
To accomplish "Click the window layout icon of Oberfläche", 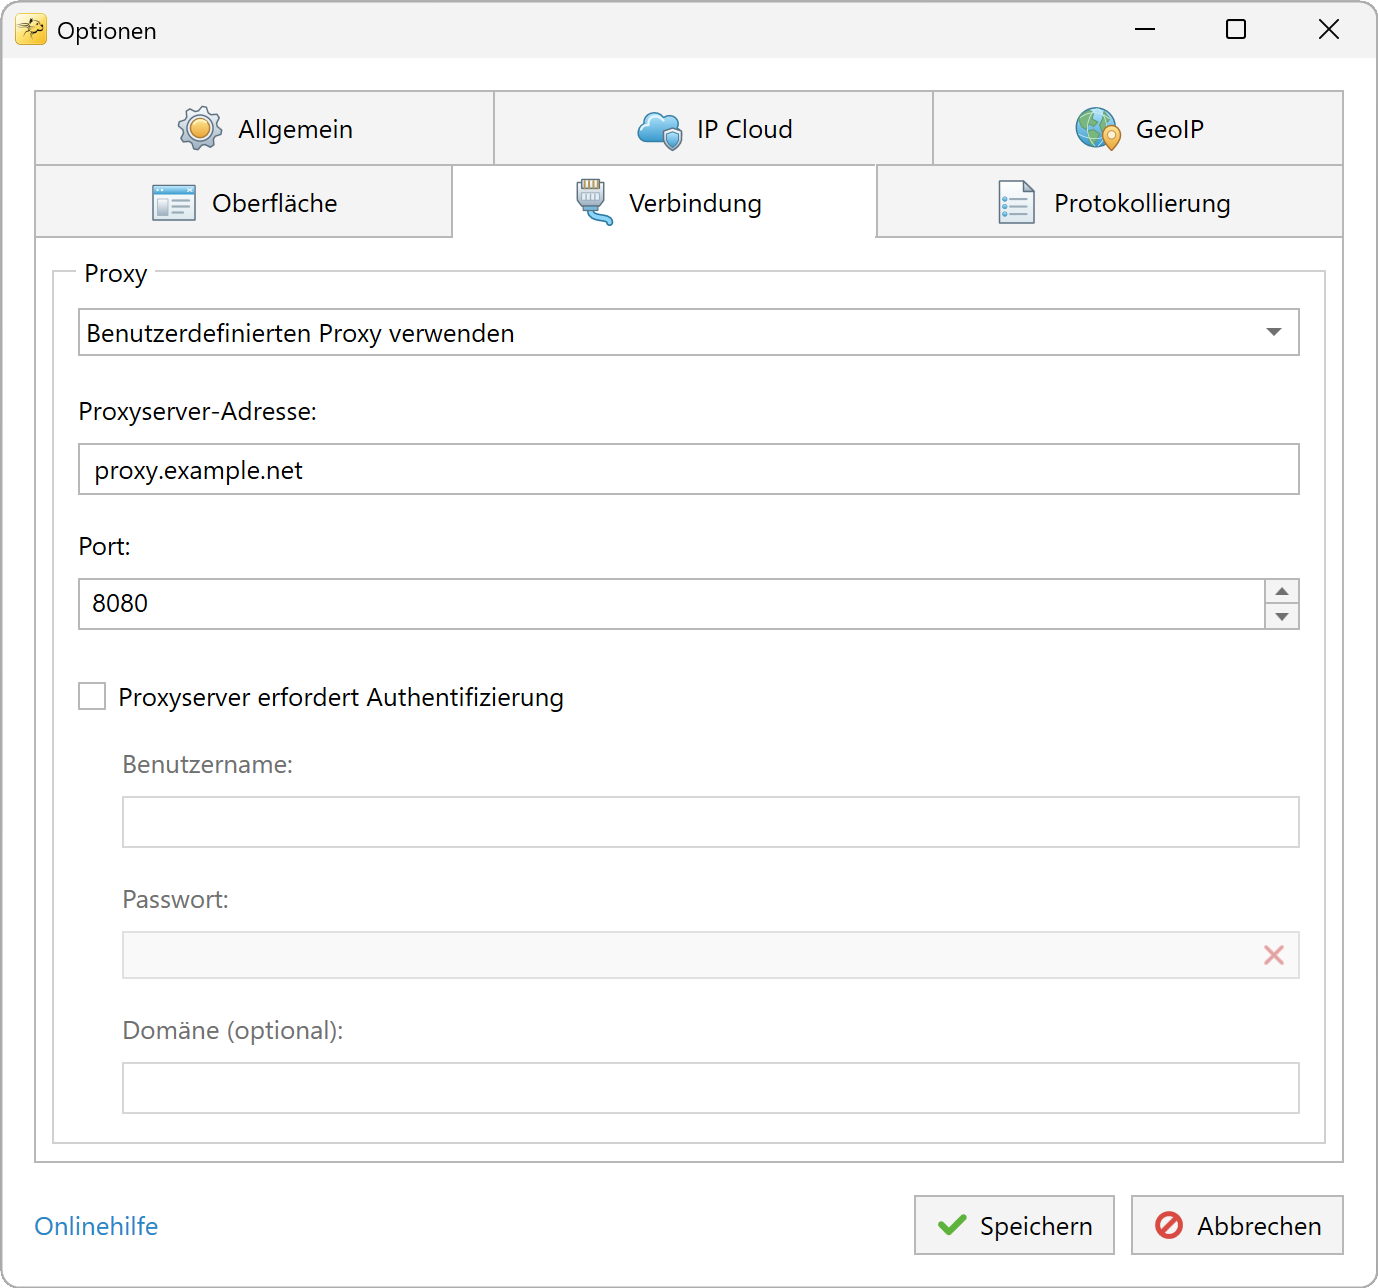I will point(174,202).
